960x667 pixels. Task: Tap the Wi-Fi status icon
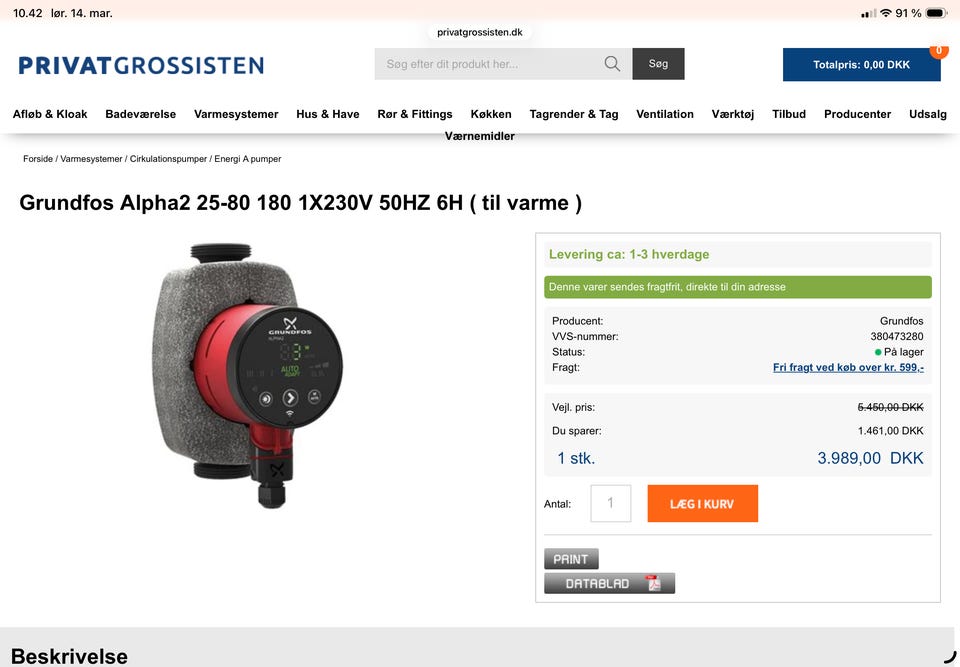click(x=885, y=13)
